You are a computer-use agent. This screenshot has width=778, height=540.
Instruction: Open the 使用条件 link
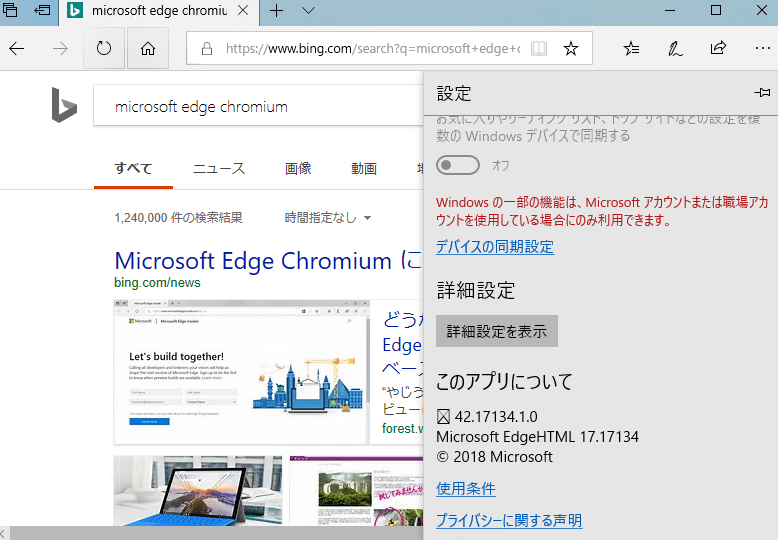click(466, 488)
